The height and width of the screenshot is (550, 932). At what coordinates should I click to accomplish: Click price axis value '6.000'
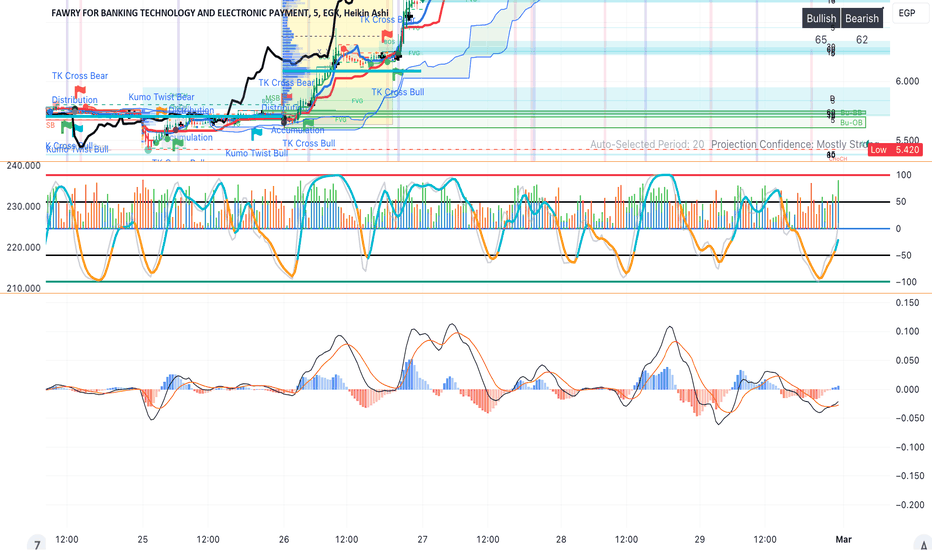907,81
